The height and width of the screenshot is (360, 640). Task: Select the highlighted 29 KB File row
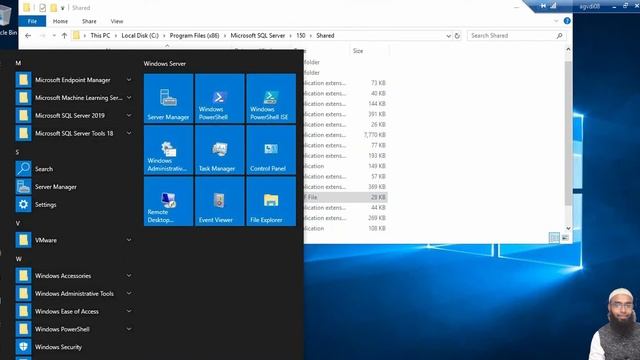pos(346,197)
